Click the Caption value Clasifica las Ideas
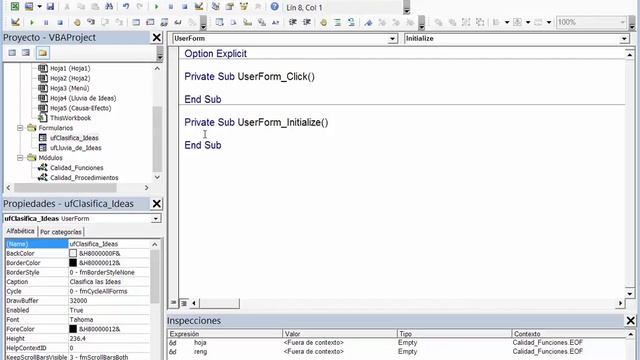640x360 pixels. pos(95,282)
